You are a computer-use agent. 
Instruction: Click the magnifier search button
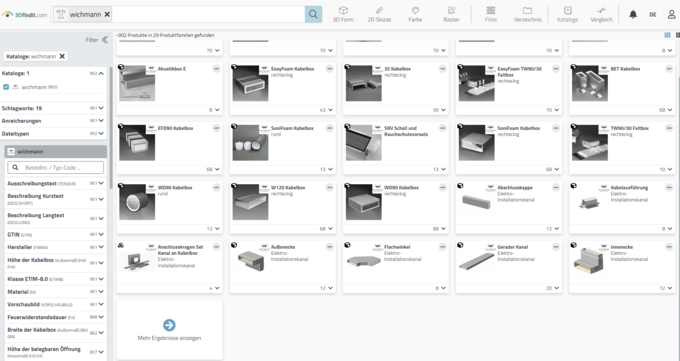pos(313,14)
